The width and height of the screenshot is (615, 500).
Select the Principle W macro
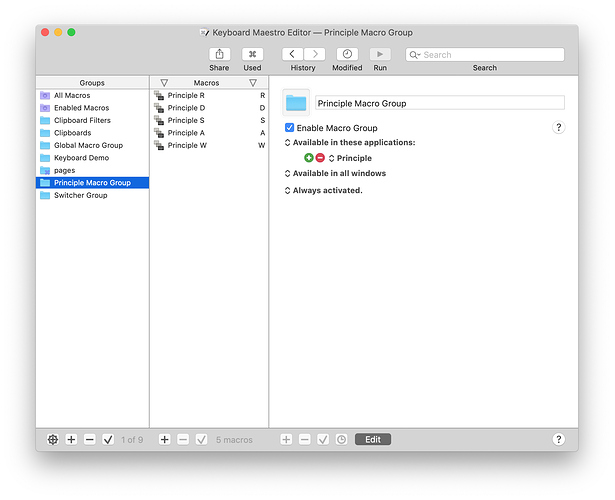tap(209, 145)
